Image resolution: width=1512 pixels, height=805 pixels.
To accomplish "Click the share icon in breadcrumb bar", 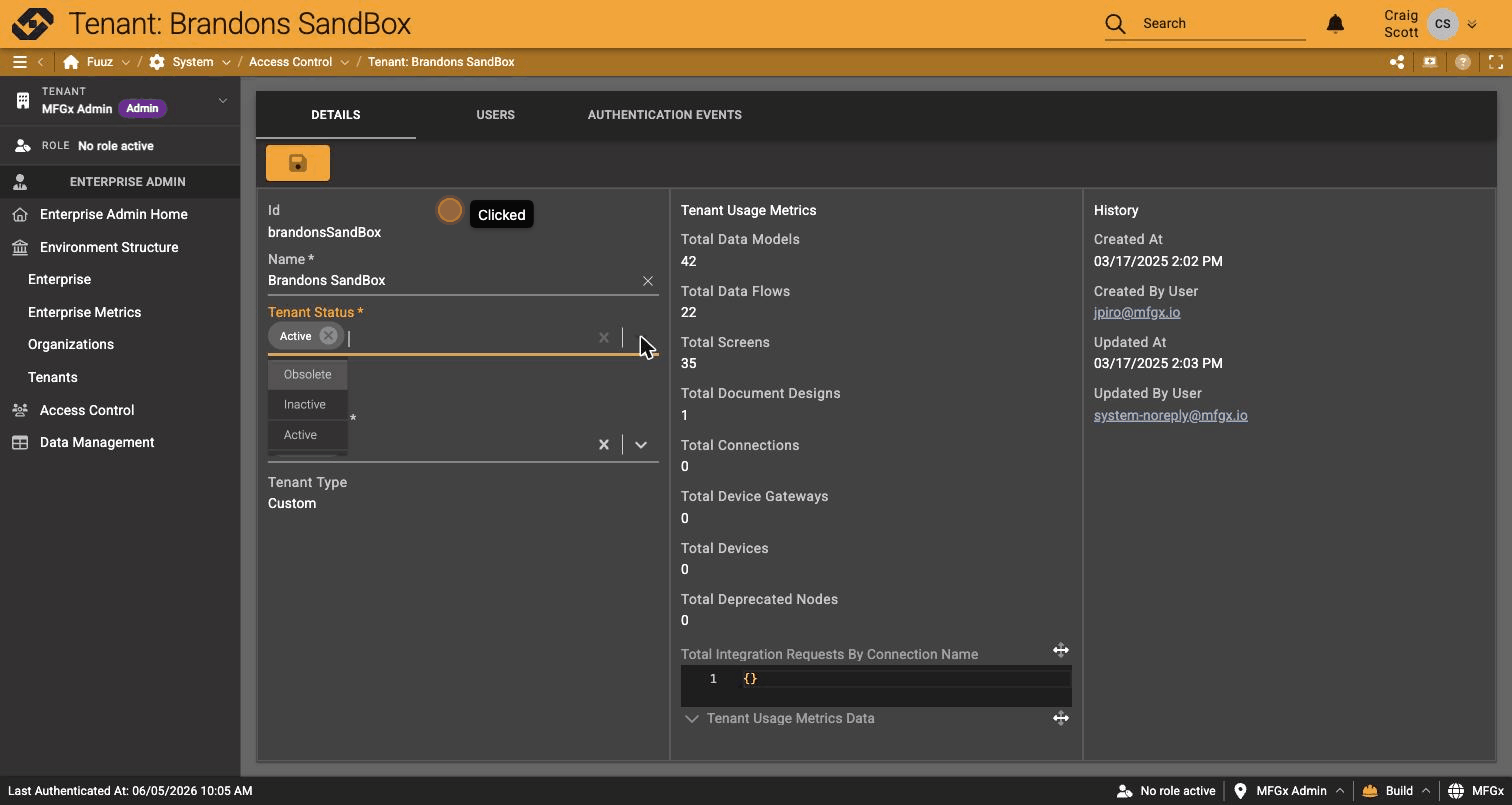I will (x=1397, y=62).
